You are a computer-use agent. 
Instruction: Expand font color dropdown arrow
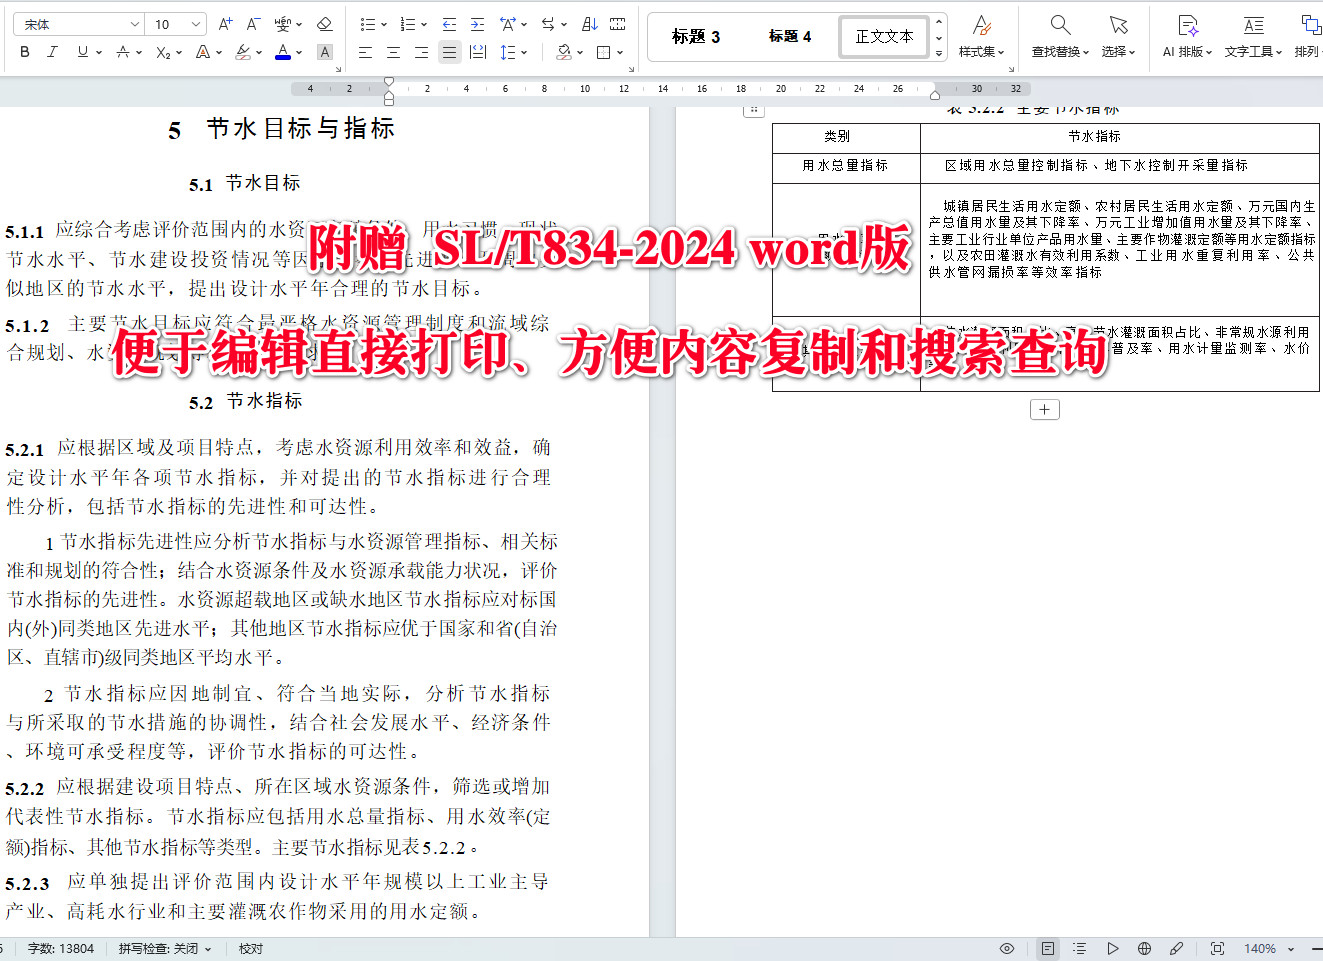(300, 53)
